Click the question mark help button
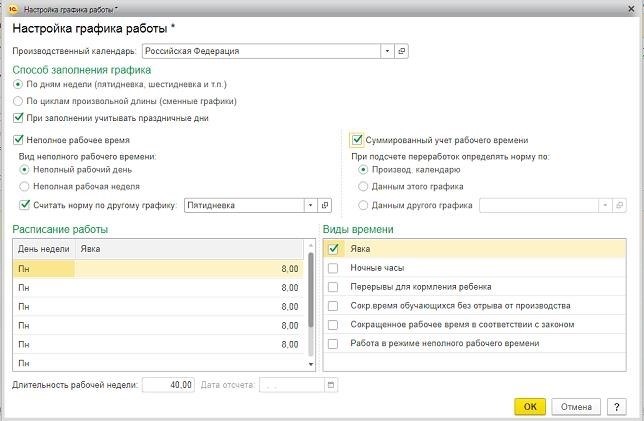Screen dimensions: 644x421 (617, 407)
